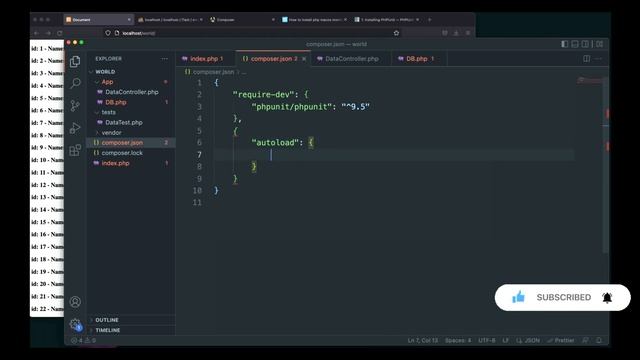Click the thumbs-up like icon
This screenshot has height=360, width=640.
pyautogui.click(x=518, y=297)
